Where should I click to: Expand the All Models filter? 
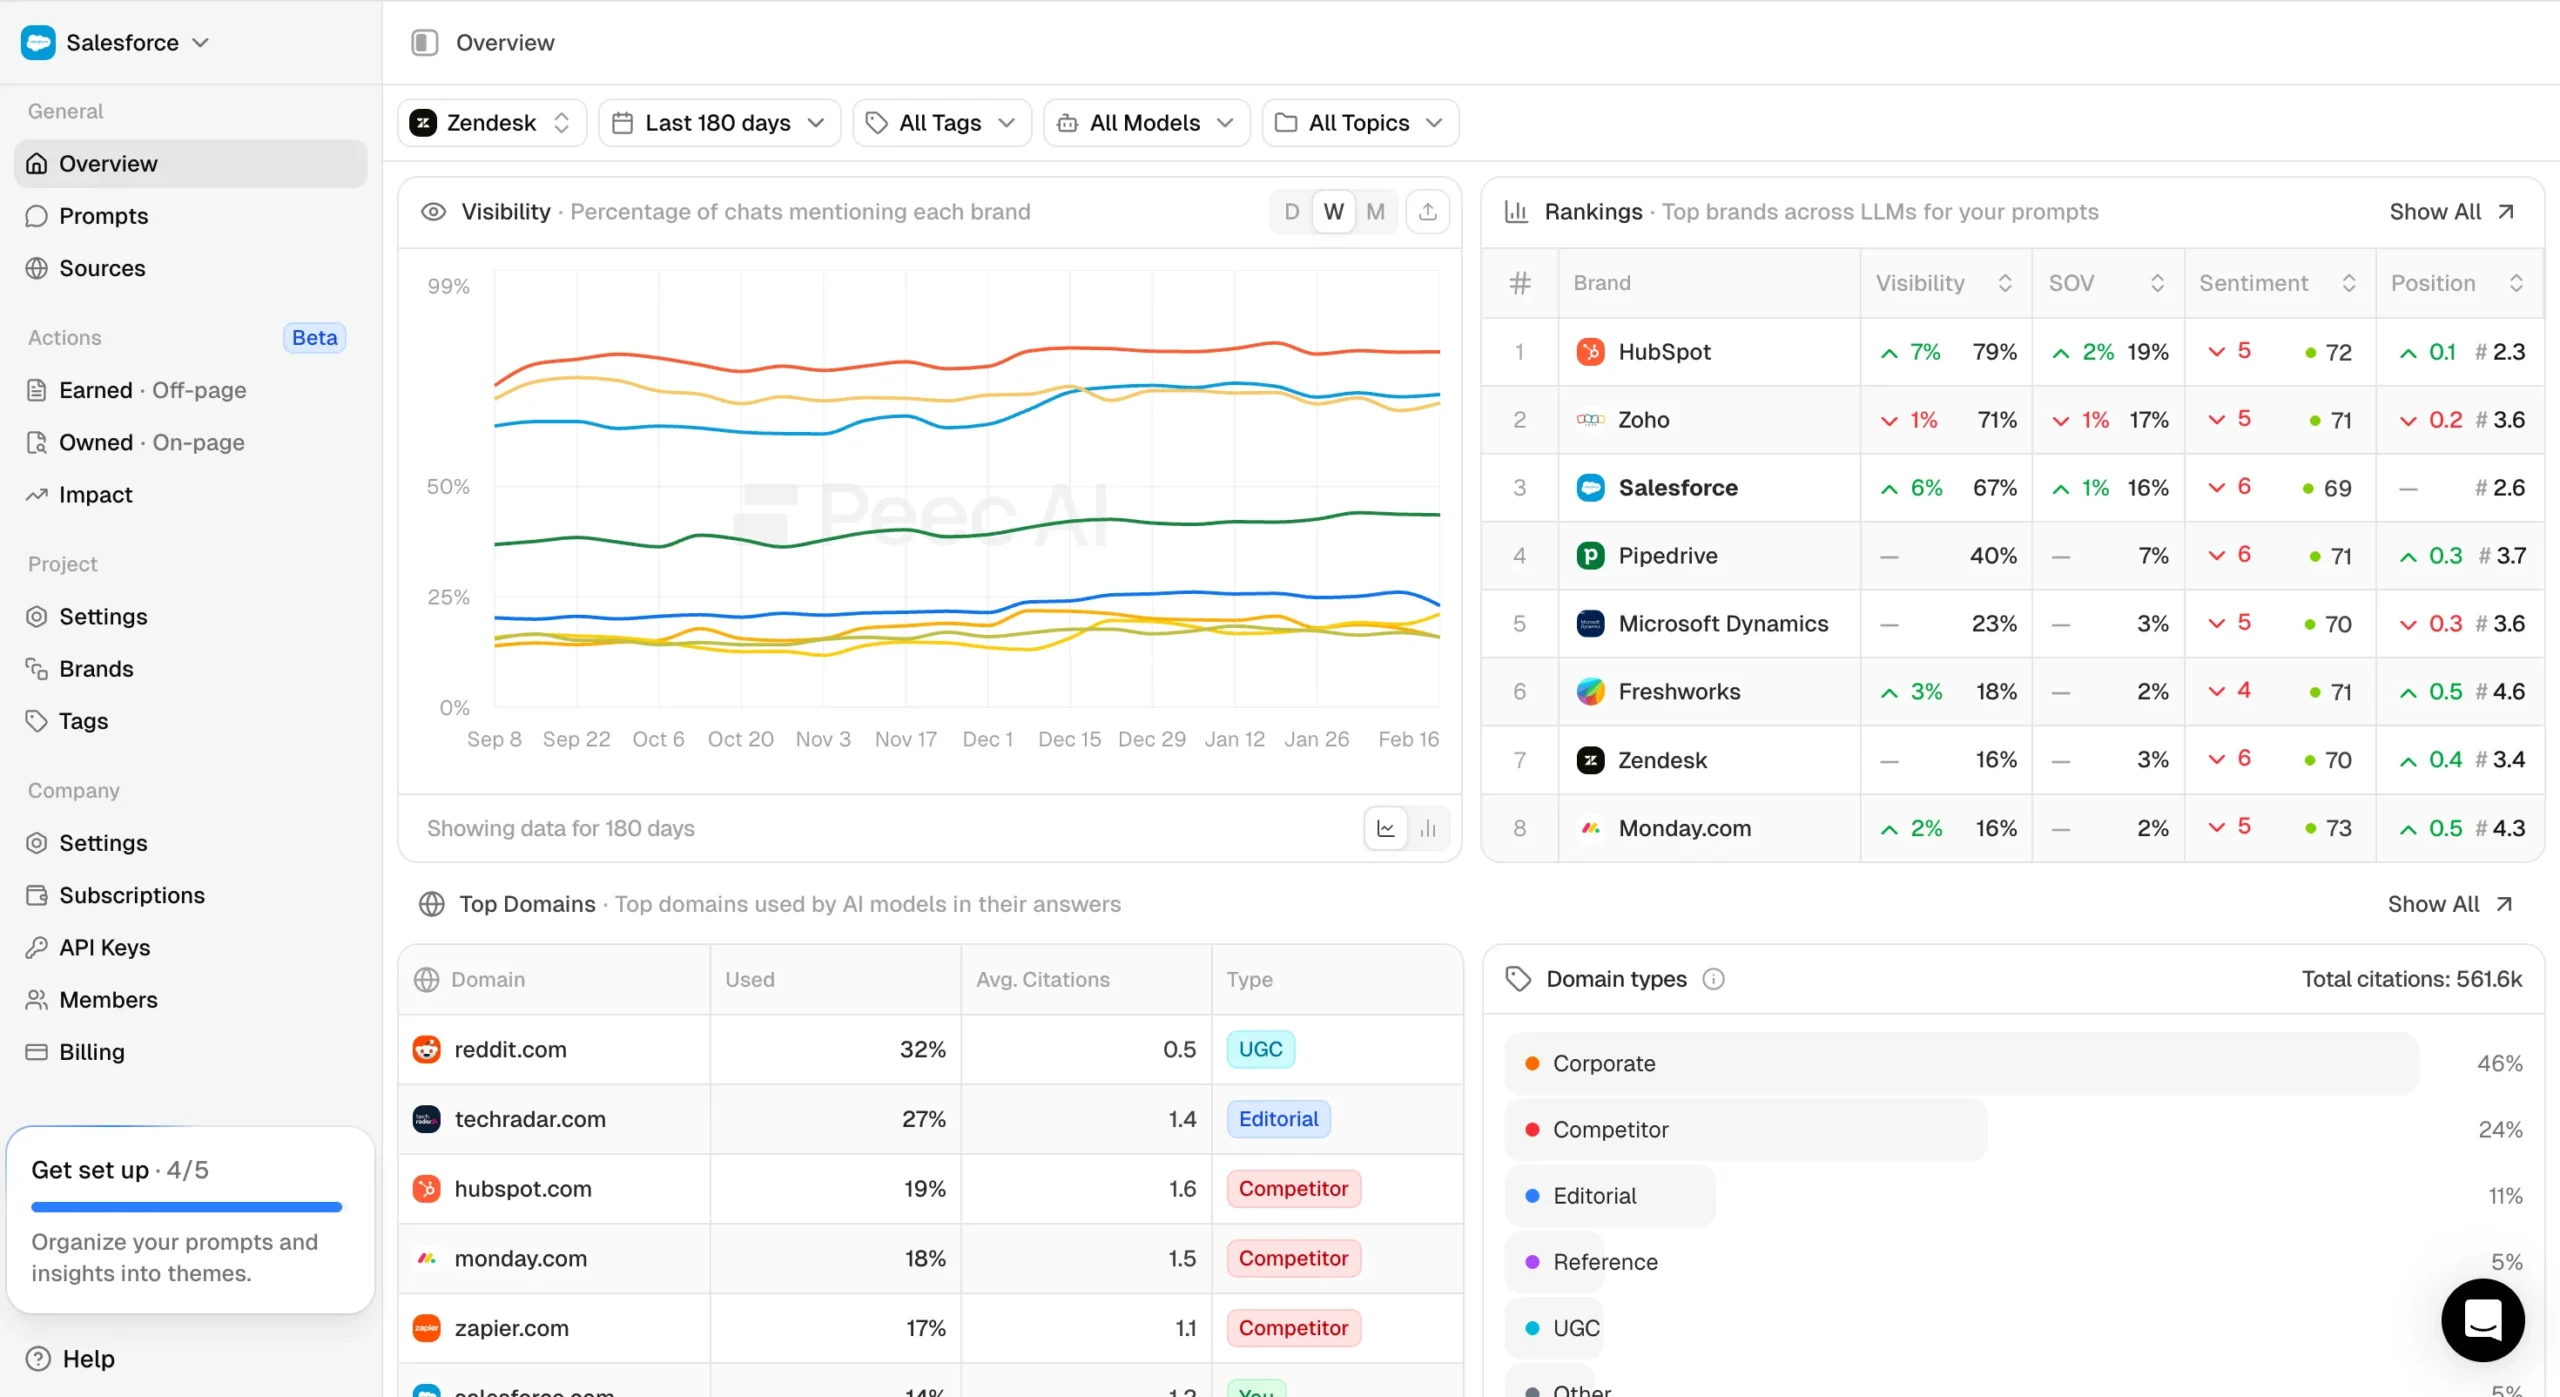pos(1146,123)
